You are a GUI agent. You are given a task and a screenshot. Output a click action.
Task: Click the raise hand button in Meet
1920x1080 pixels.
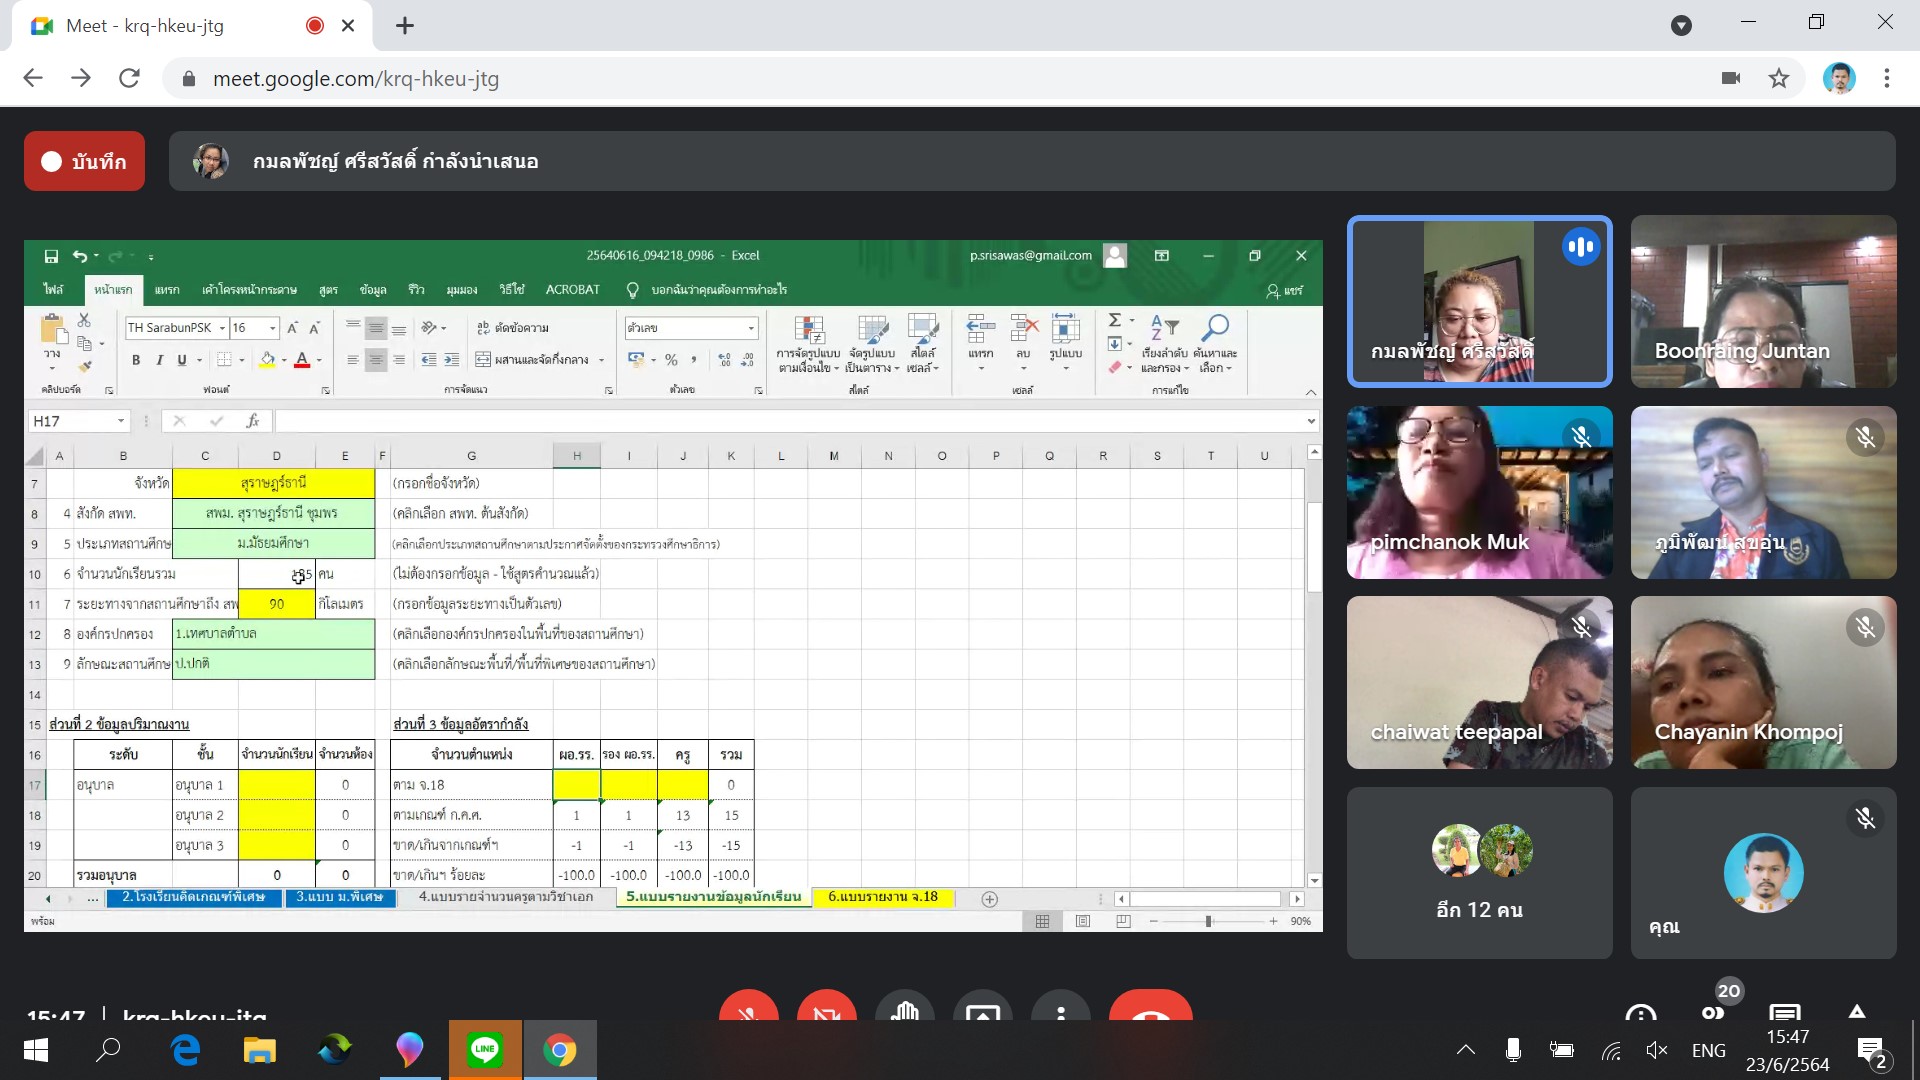904,1008
